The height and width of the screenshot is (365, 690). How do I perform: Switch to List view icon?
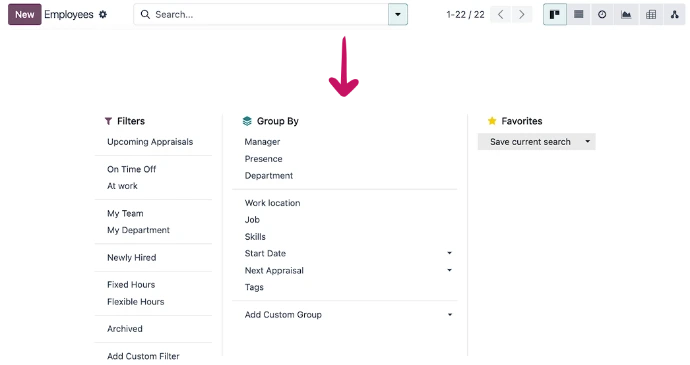pos(579,15)
